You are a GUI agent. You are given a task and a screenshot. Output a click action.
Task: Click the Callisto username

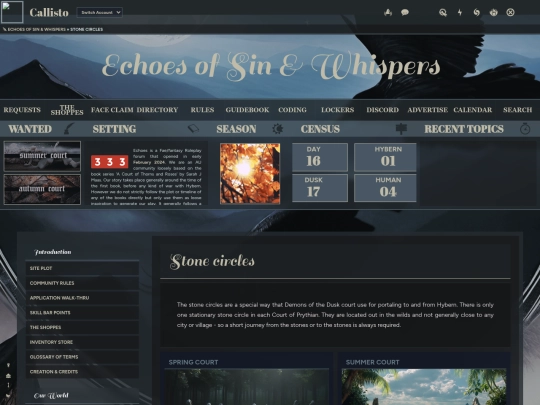49,12
